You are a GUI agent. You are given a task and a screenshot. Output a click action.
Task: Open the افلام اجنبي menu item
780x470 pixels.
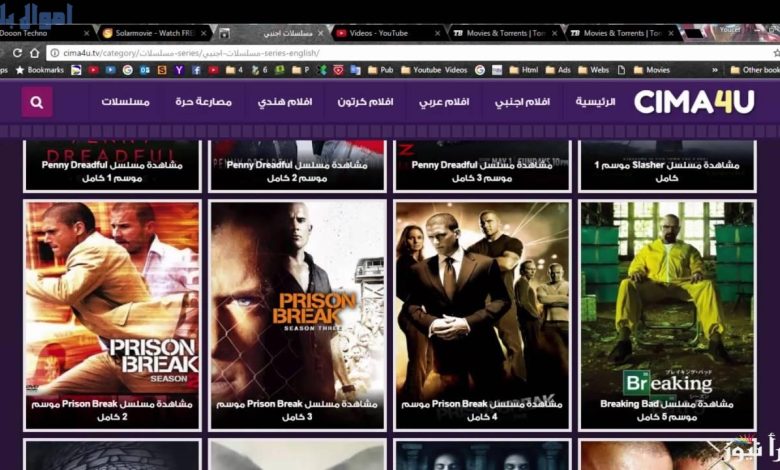[522, 102]
